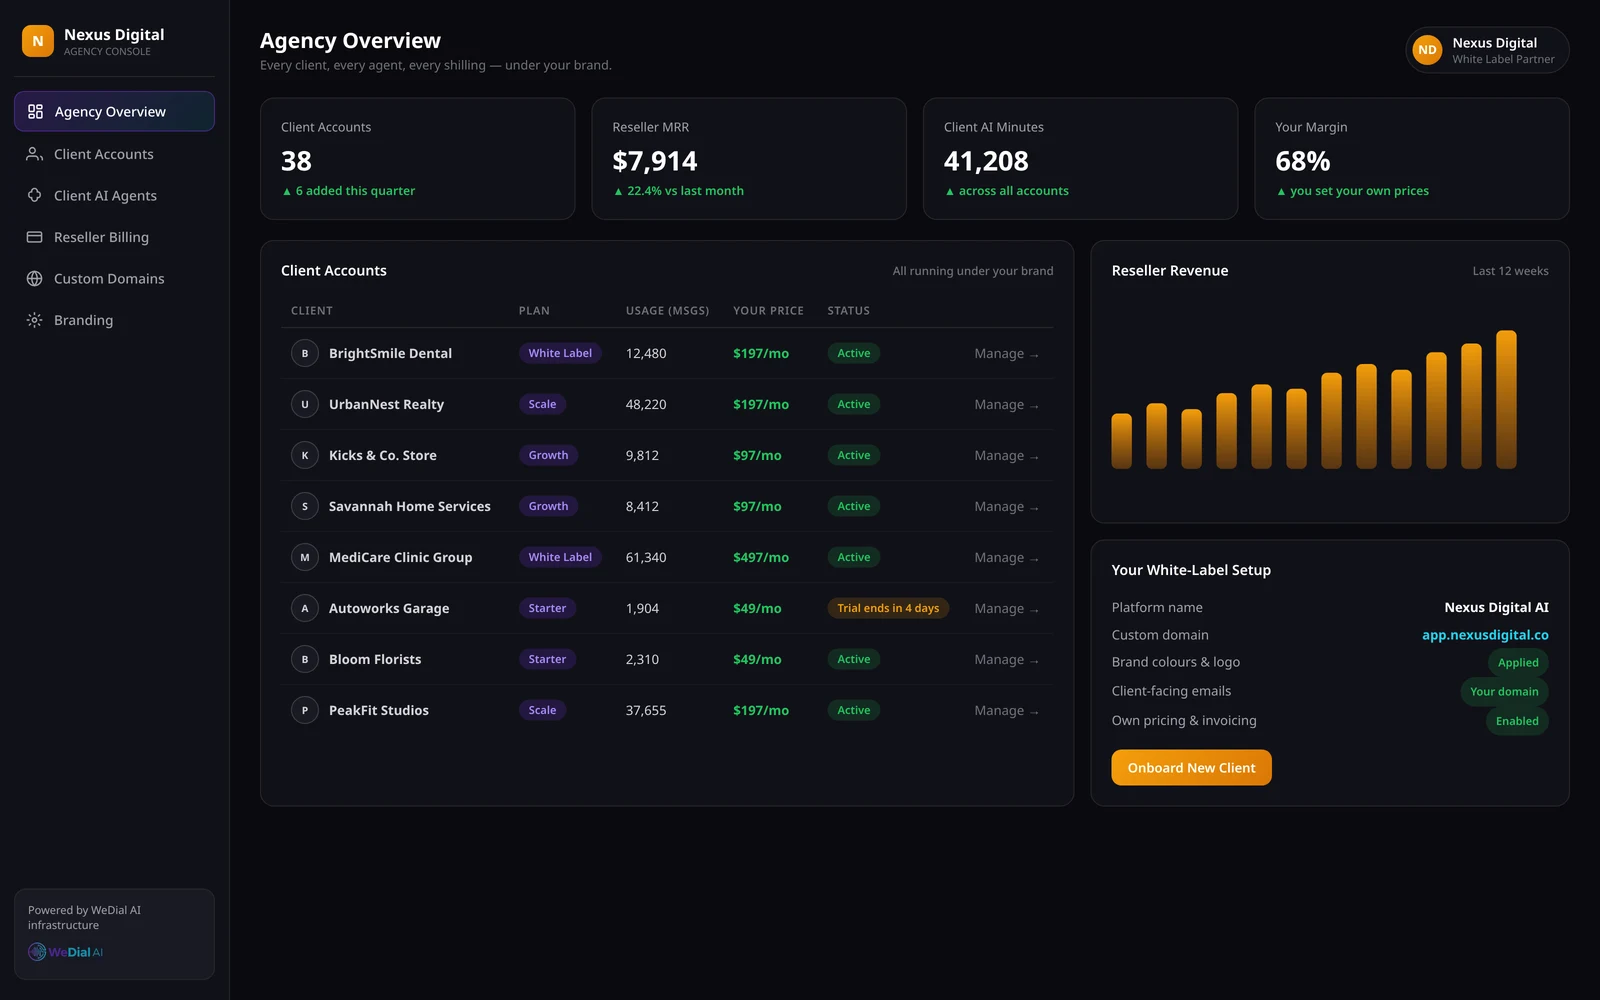Click MediCare Clinic Group's $497/mo price
This screenshot has height=1000, width=1600.
pos(761,557)
